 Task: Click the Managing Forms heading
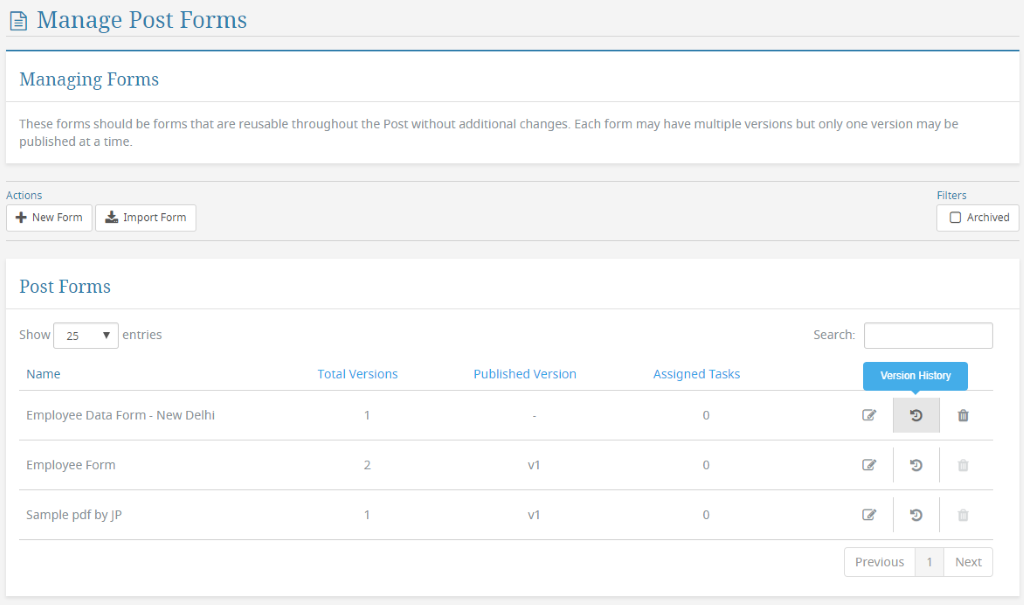coord(89,79)
